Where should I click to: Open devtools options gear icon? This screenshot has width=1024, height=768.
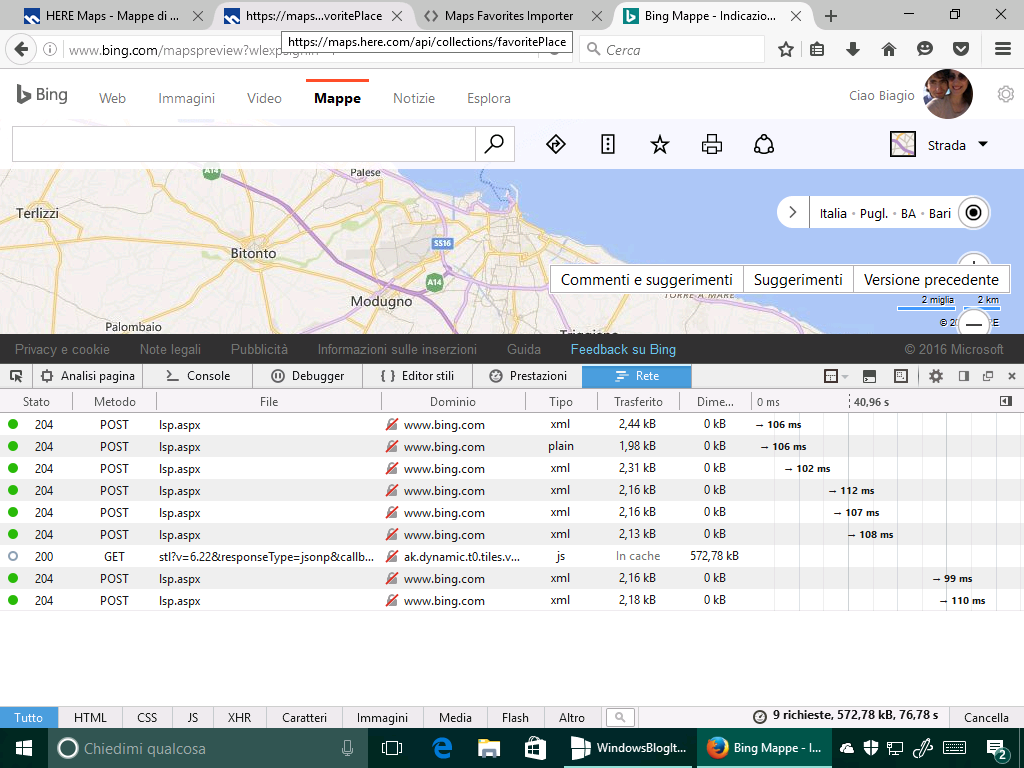point(936,376)
